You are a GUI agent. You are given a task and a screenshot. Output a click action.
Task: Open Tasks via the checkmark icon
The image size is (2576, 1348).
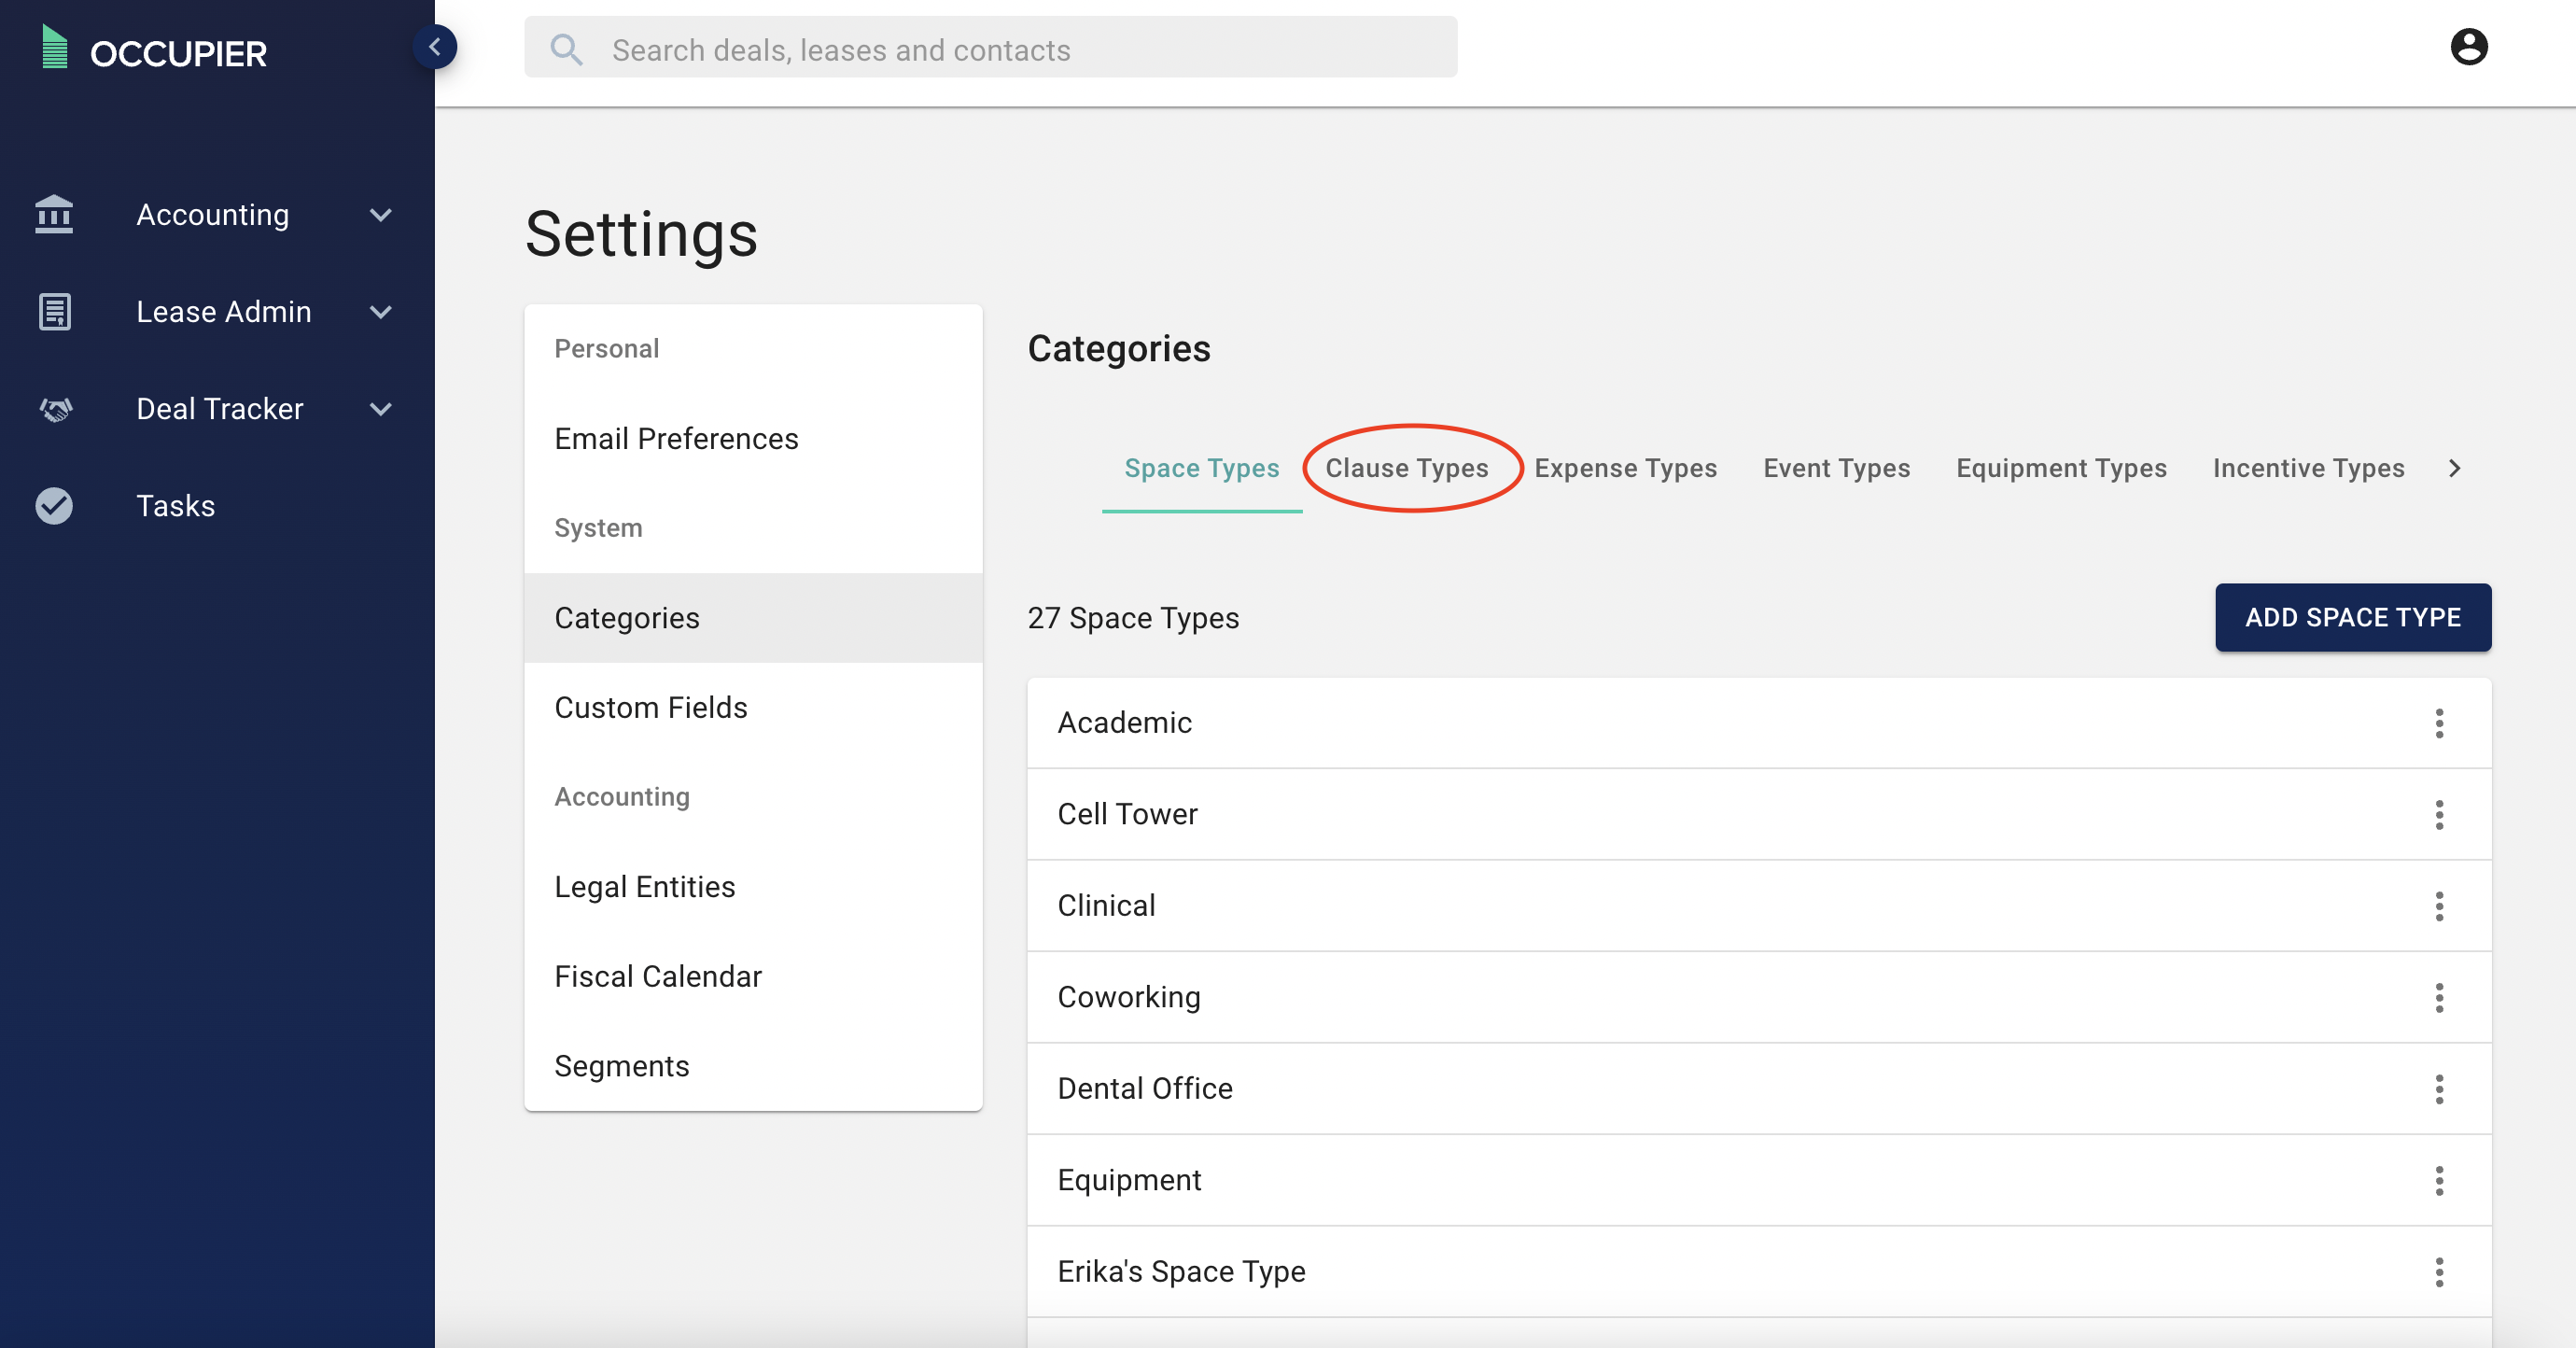[55, 505]
